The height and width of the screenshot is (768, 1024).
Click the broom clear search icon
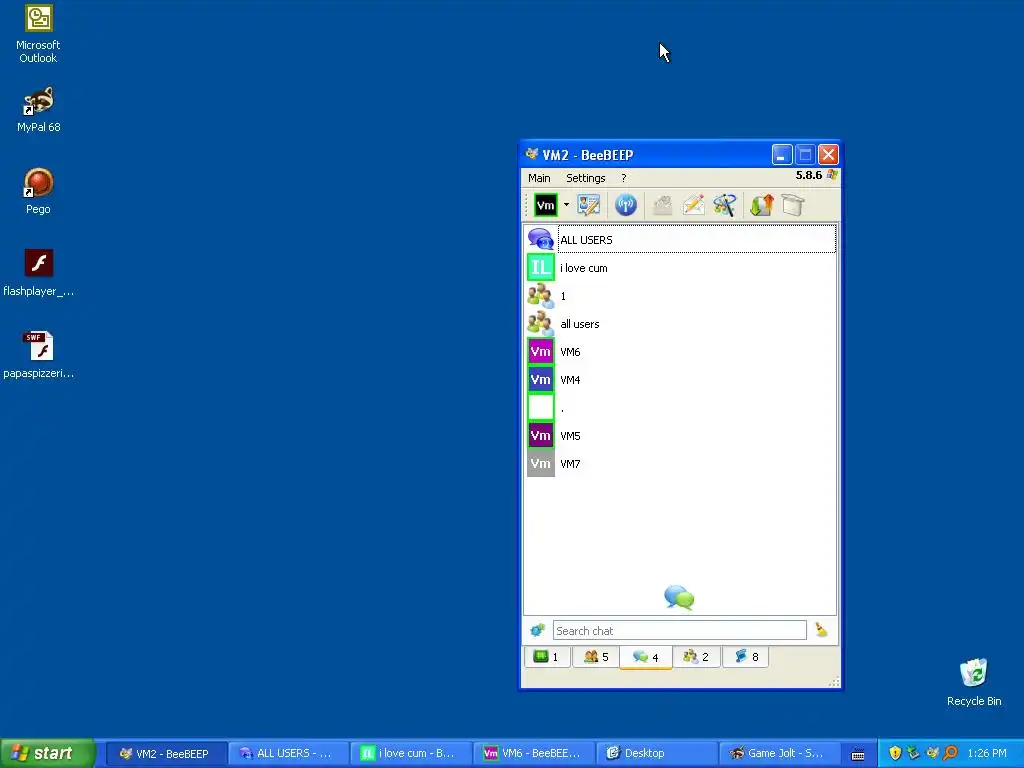[822, 630]
